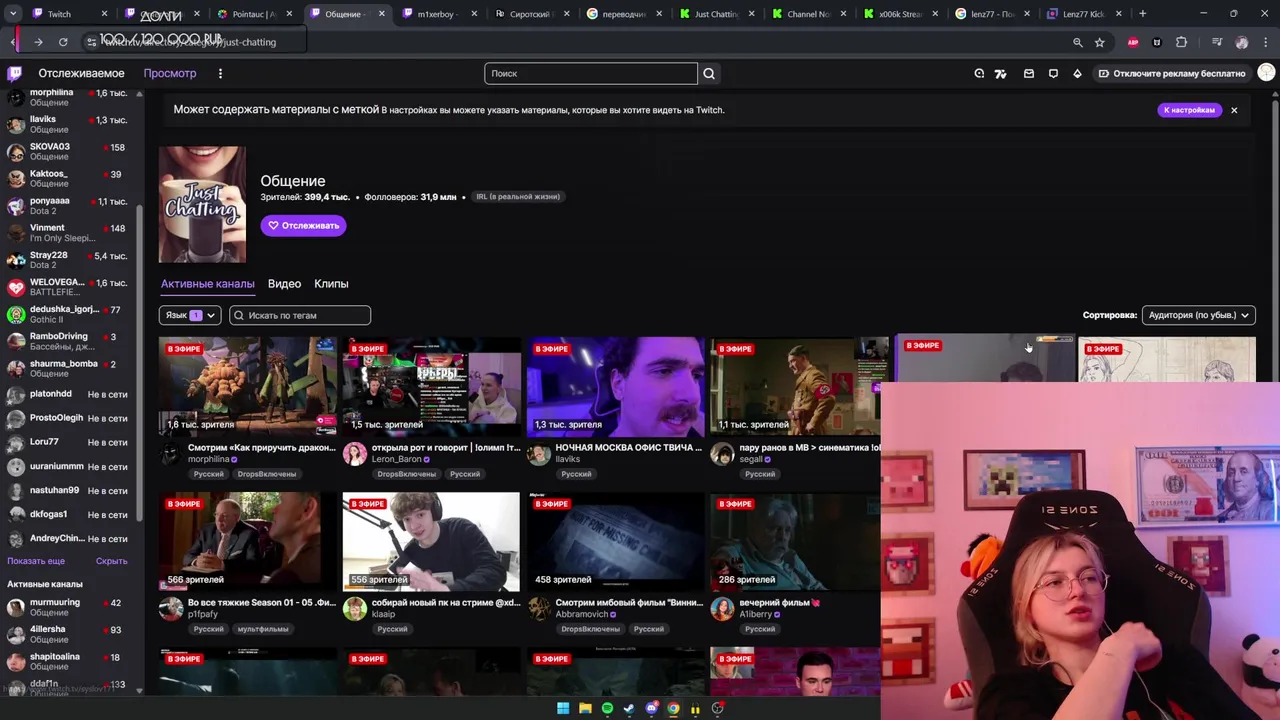
Task: Open Spotify from the taskbar
Action: point(607,708)
